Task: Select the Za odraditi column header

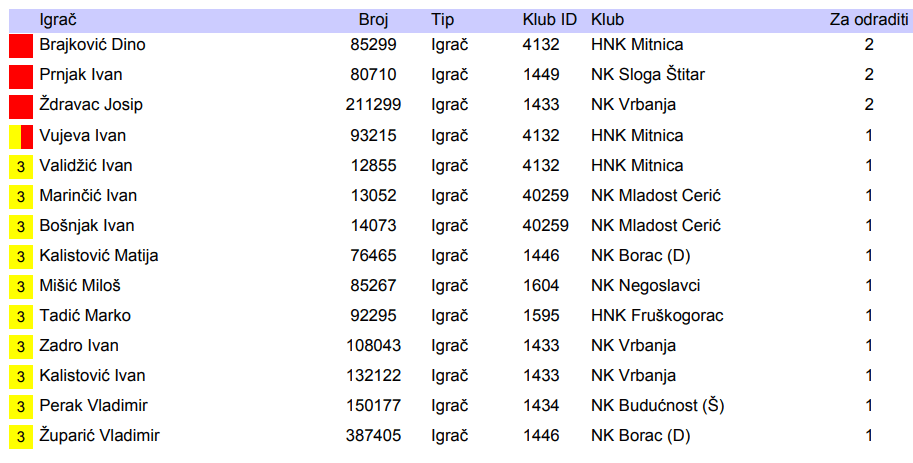Action: pyautogui.click(x=868, y=20)
